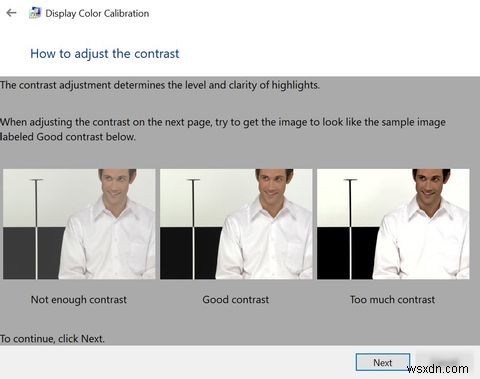
Task: Click the sentence about clarity of highlights
Action: click(160, 85)
